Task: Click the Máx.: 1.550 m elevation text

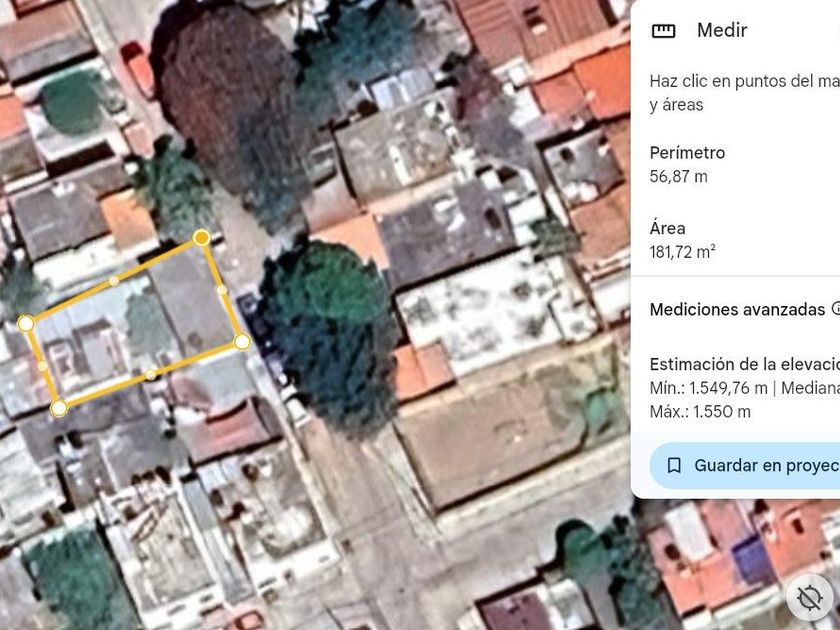Action: pyautogui.click(x=700, y=412)
